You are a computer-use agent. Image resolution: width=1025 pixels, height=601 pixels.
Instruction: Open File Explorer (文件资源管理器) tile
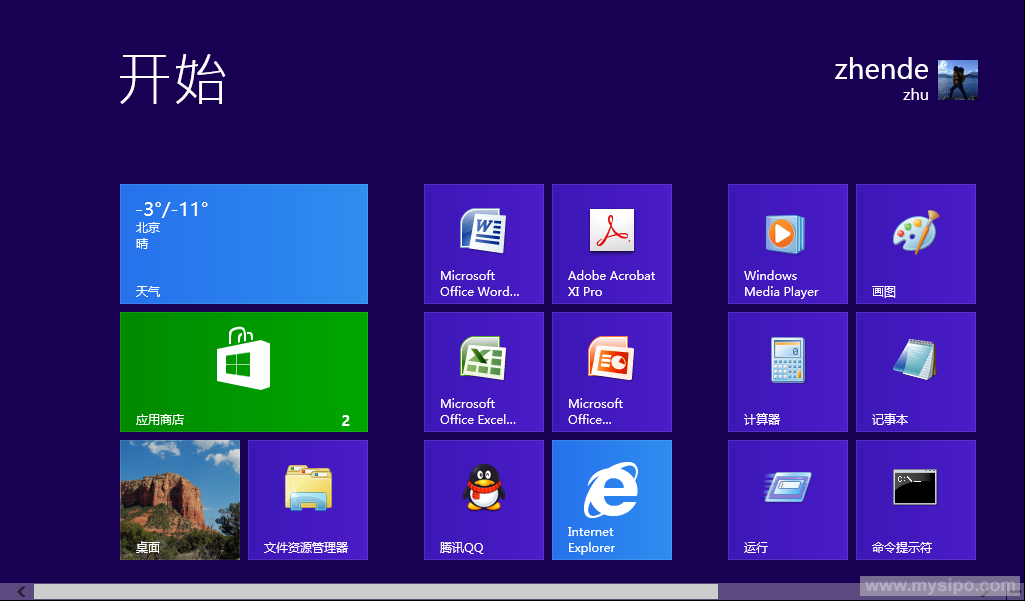point(308,500)
